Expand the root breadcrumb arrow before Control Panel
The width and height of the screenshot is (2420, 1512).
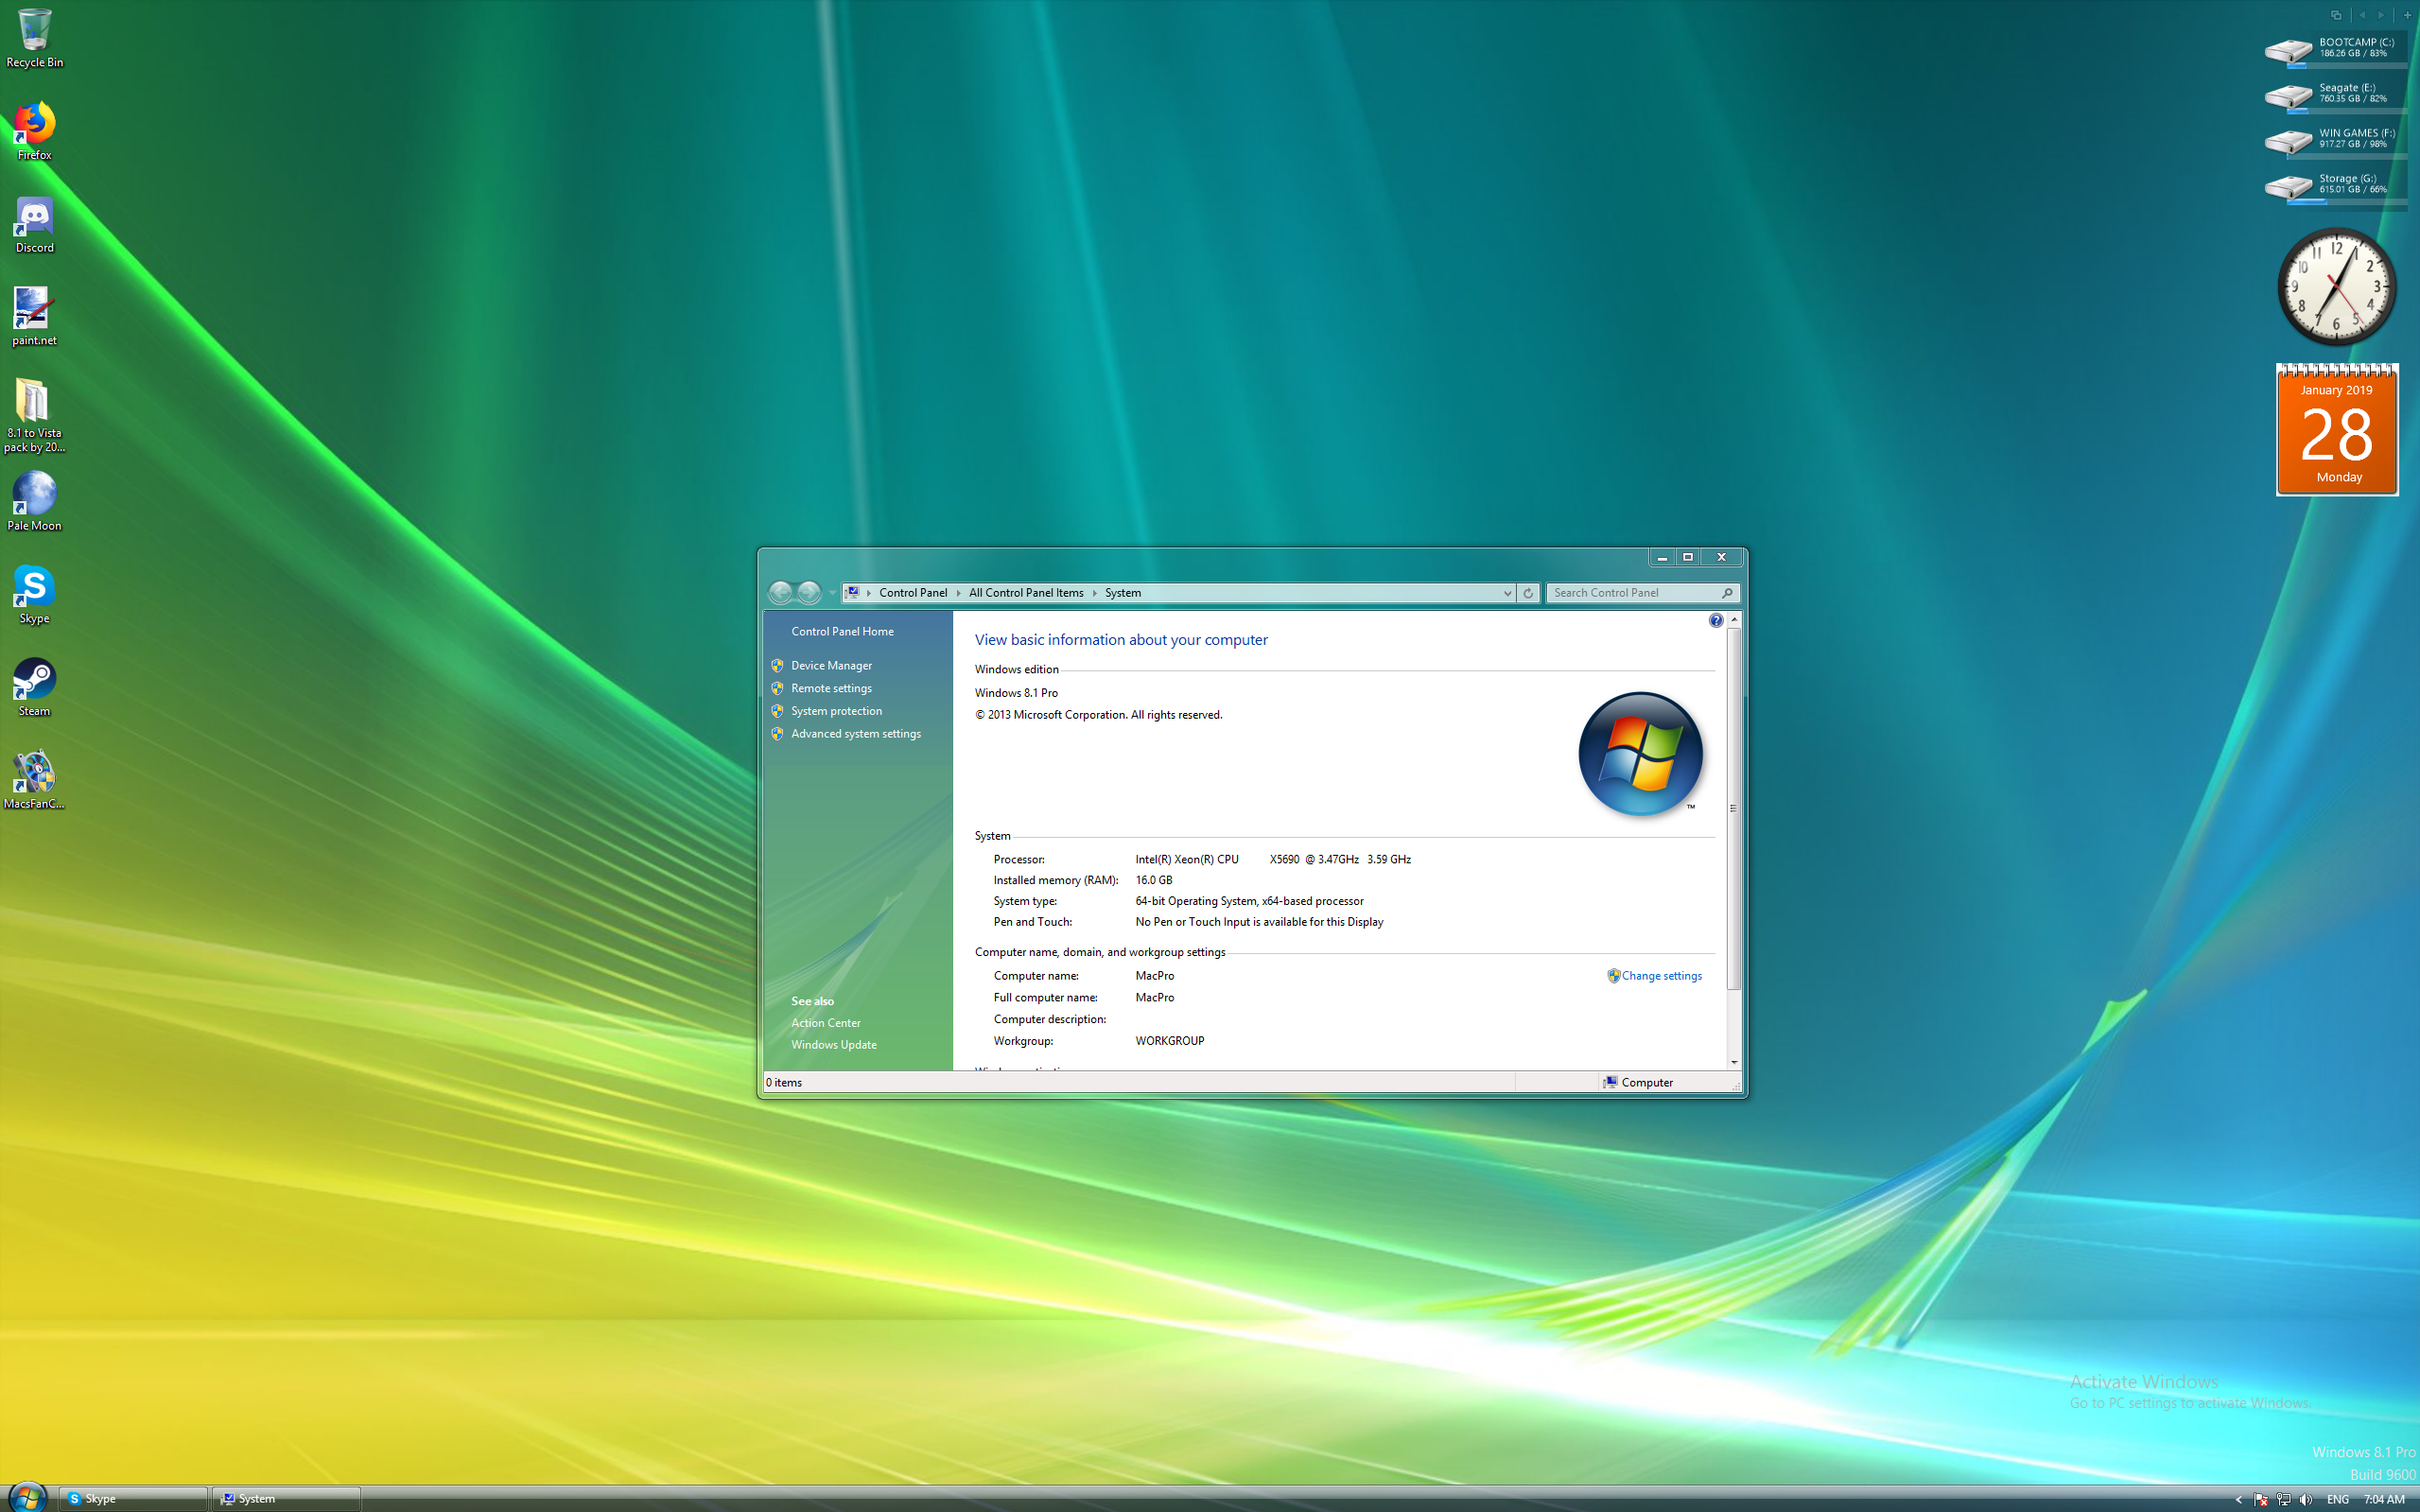(x=869, y=593)
